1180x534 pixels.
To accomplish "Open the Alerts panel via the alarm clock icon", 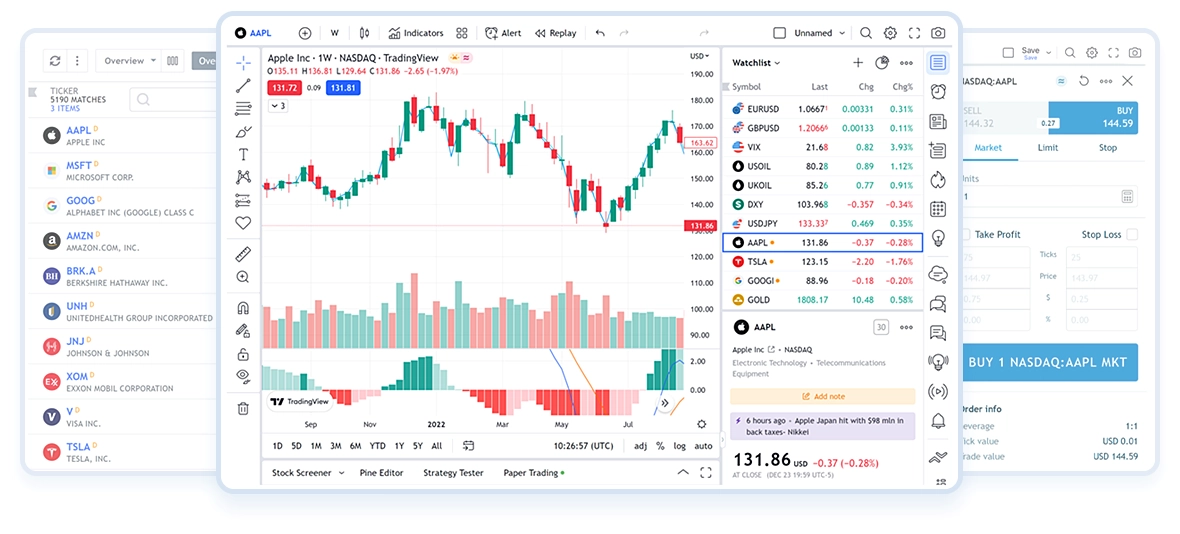I will pyautogui.click(x=938, y=92).
